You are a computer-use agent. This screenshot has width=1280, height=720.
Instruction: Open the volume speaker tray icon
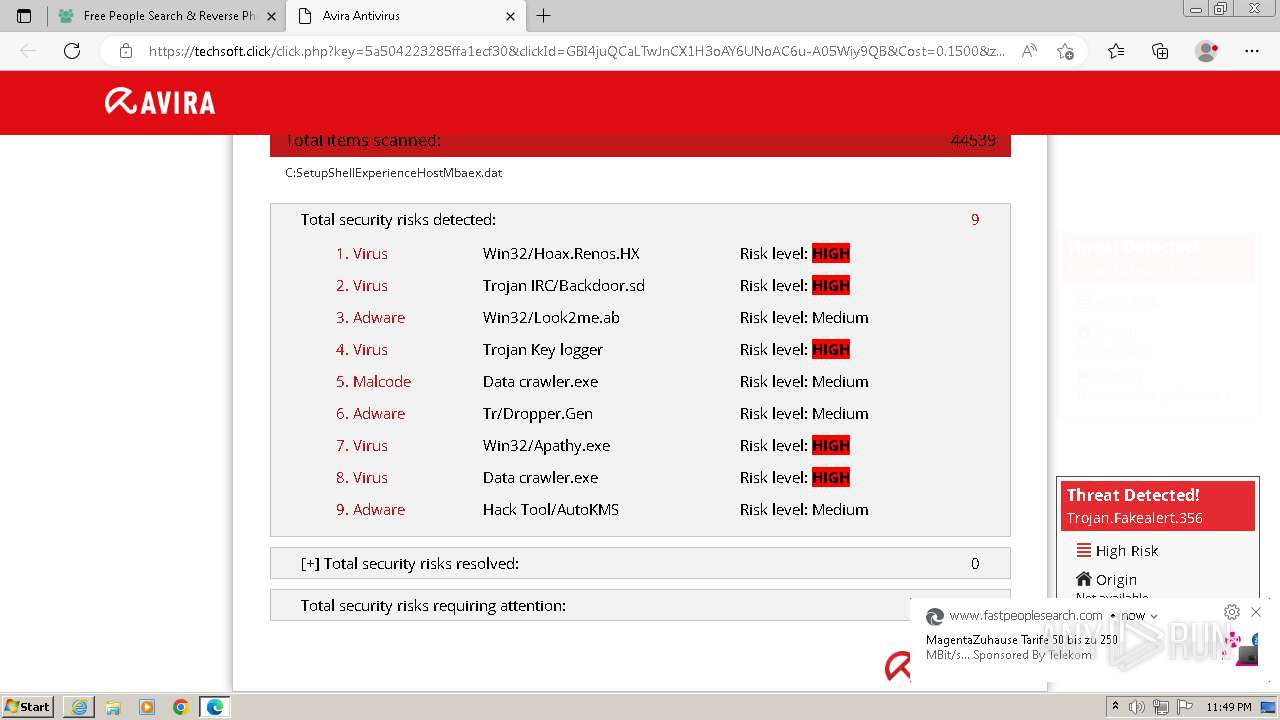pyautogui.click(x=1137, y=707)
